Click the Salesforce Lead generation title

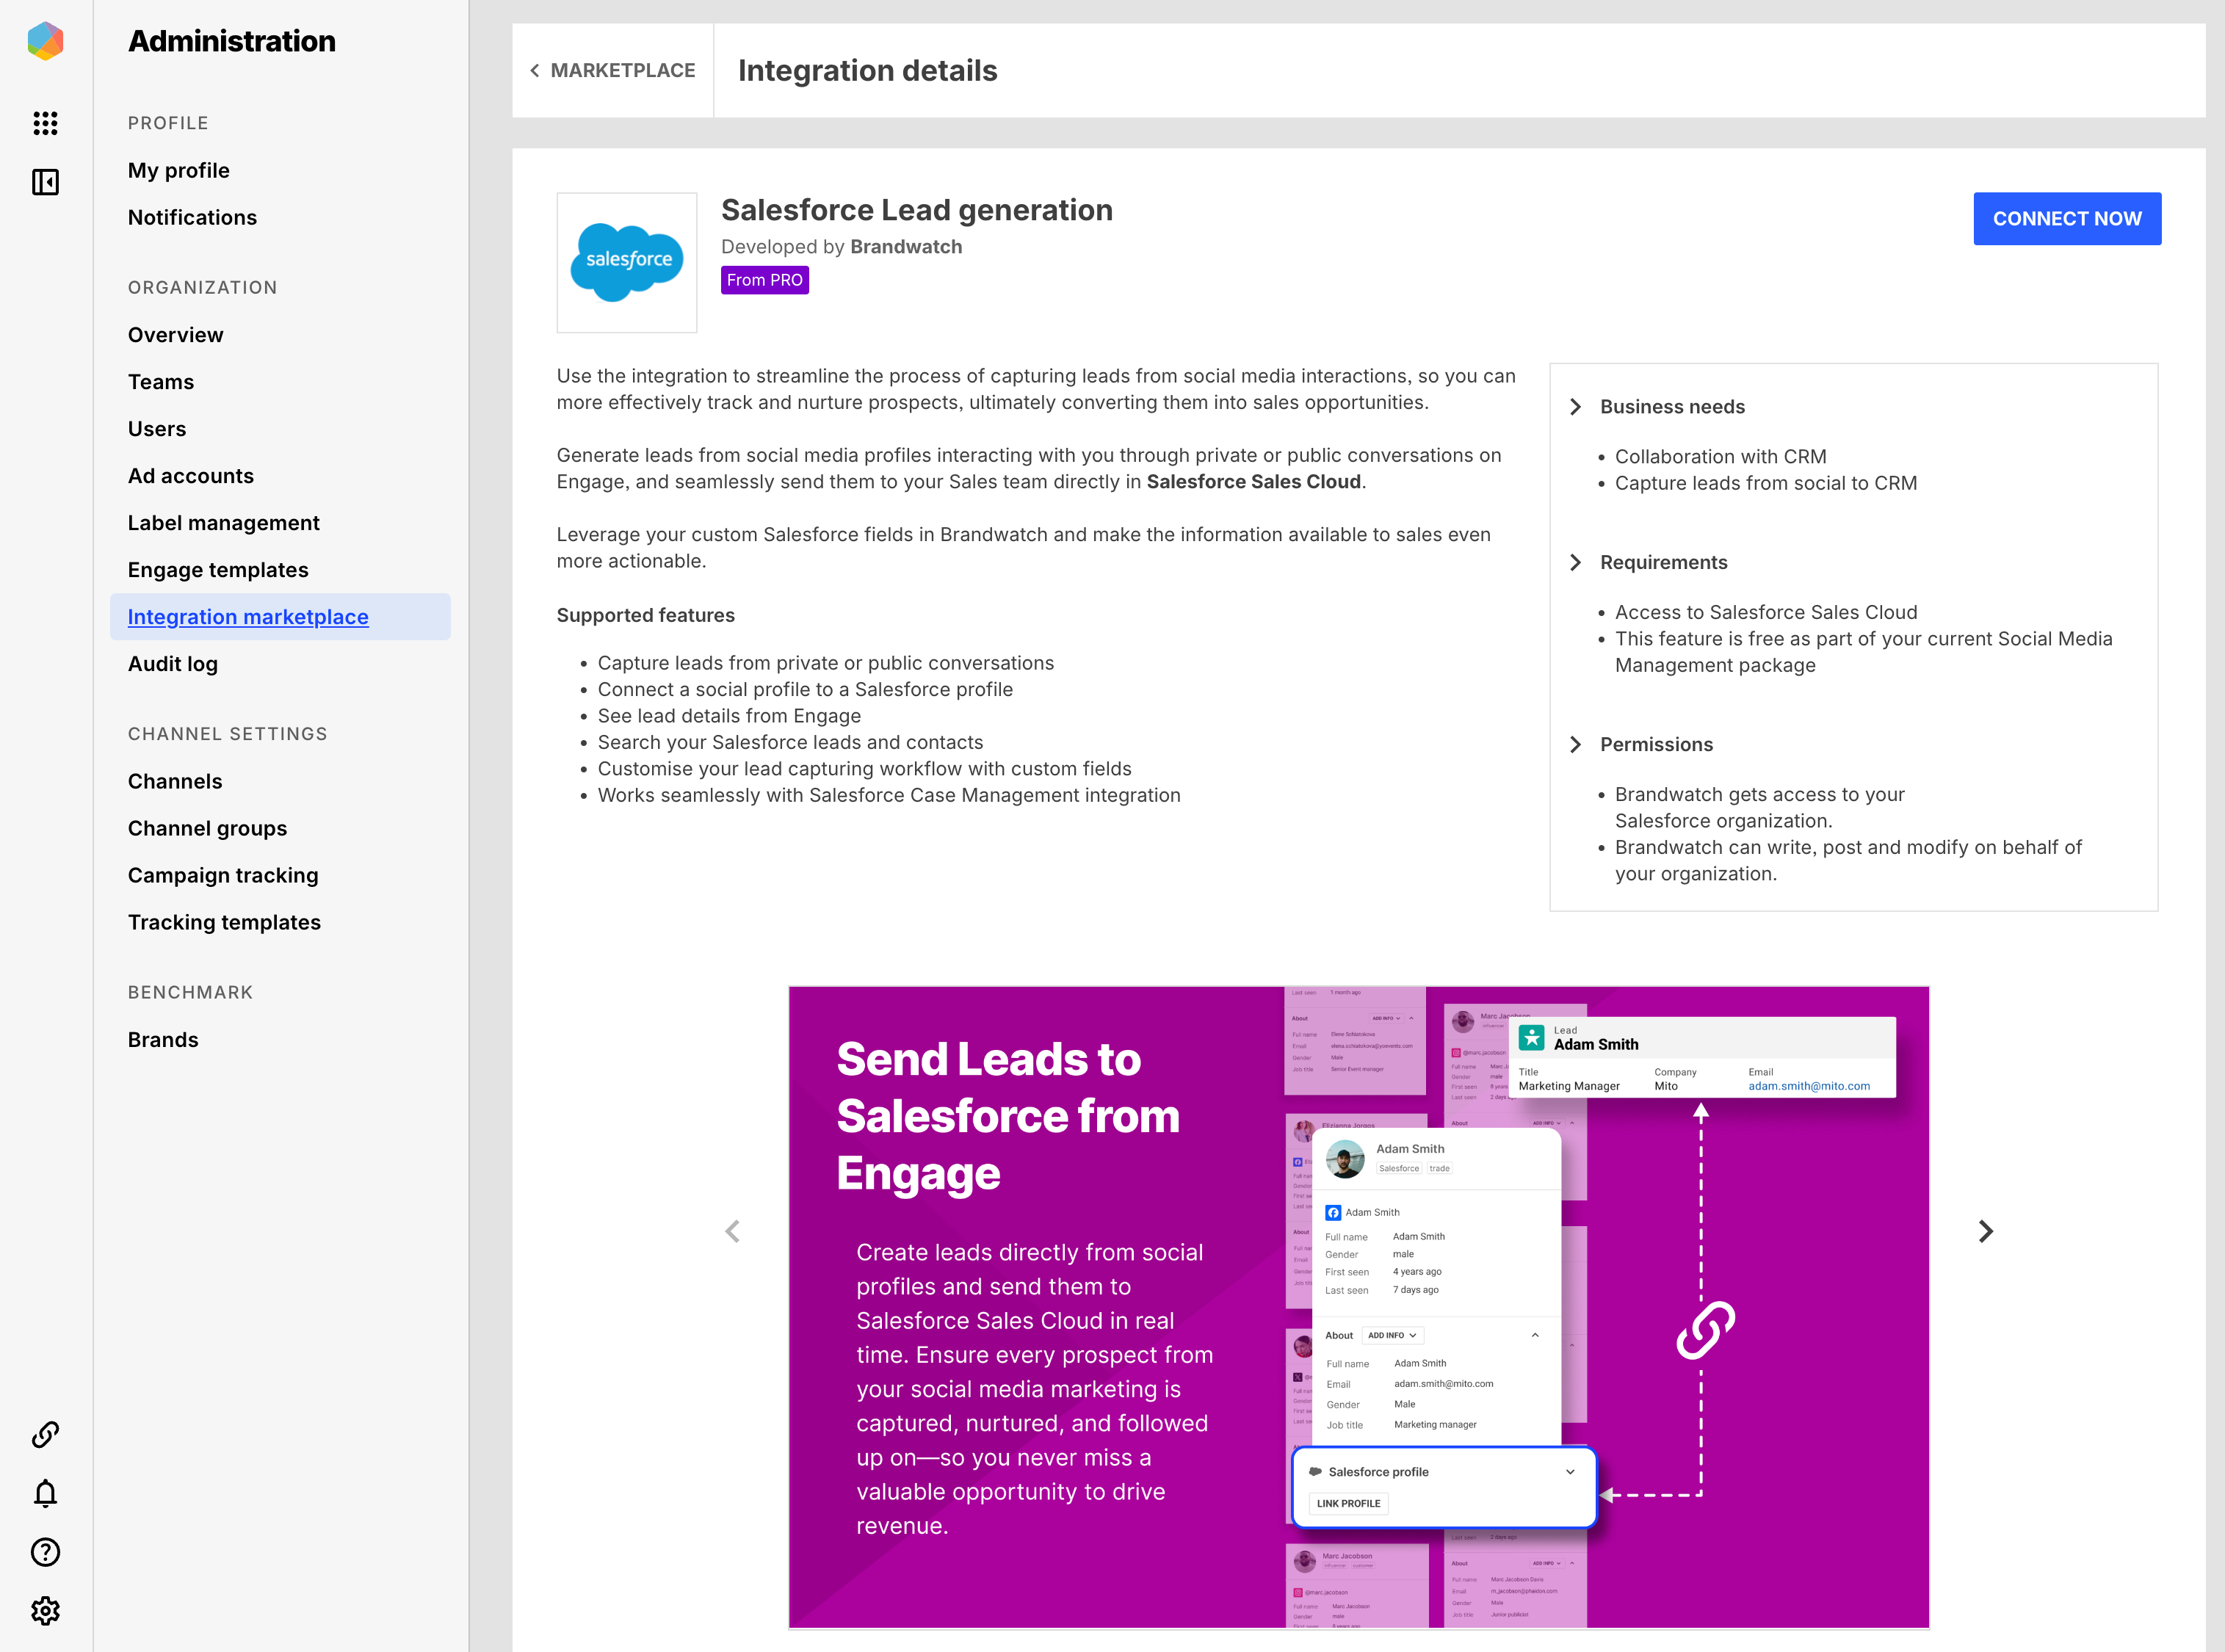(917, 210)
